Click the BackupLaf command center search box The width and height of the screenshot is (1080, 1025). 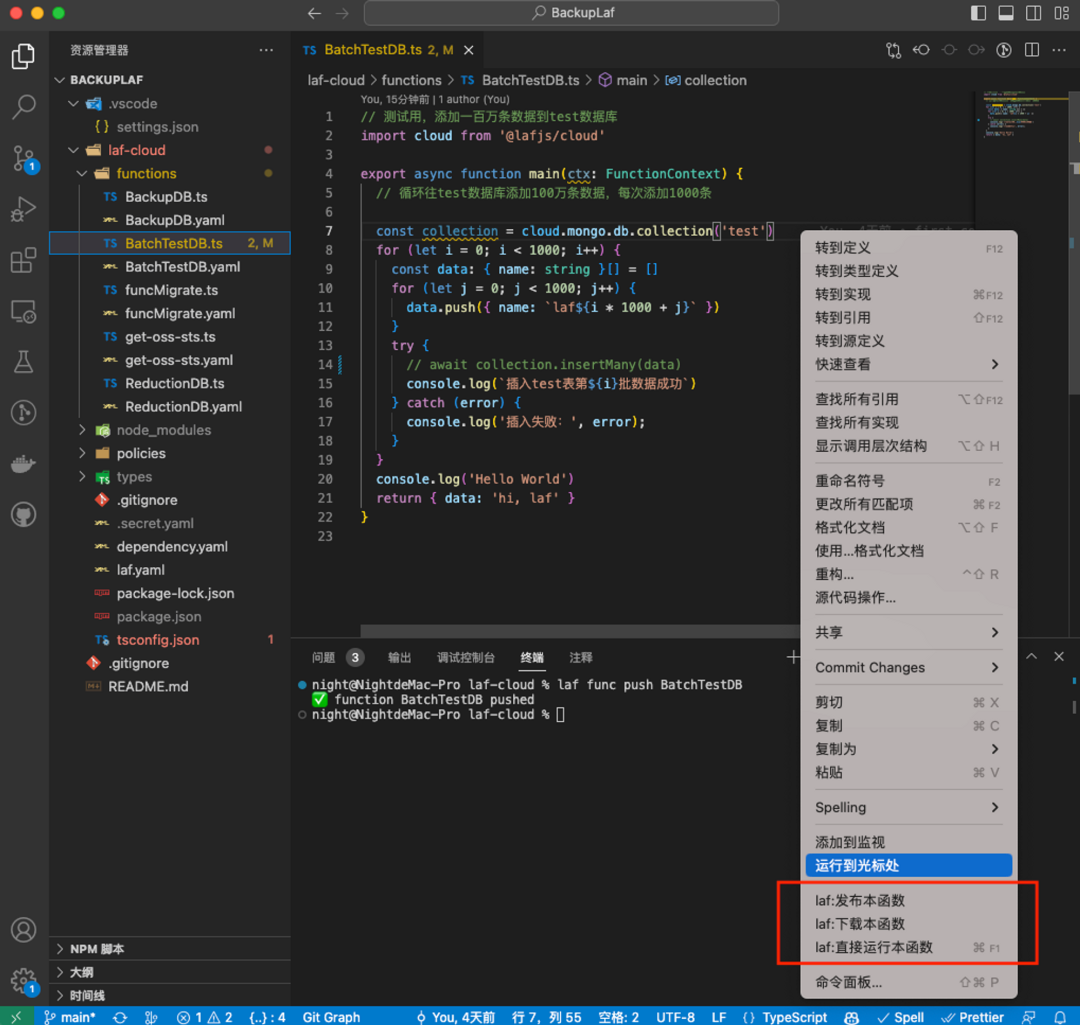(x=571, y=13)
